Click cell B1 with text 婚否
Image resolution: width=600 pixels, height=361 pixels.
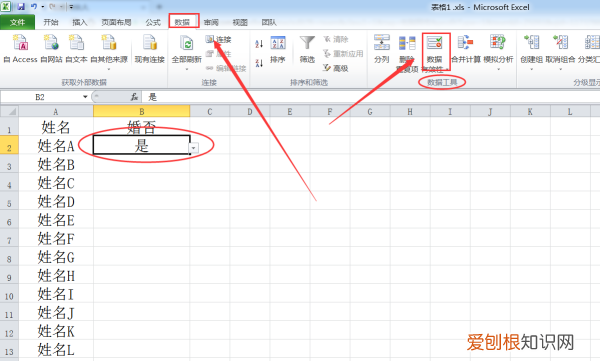click(x=142, y=127)
